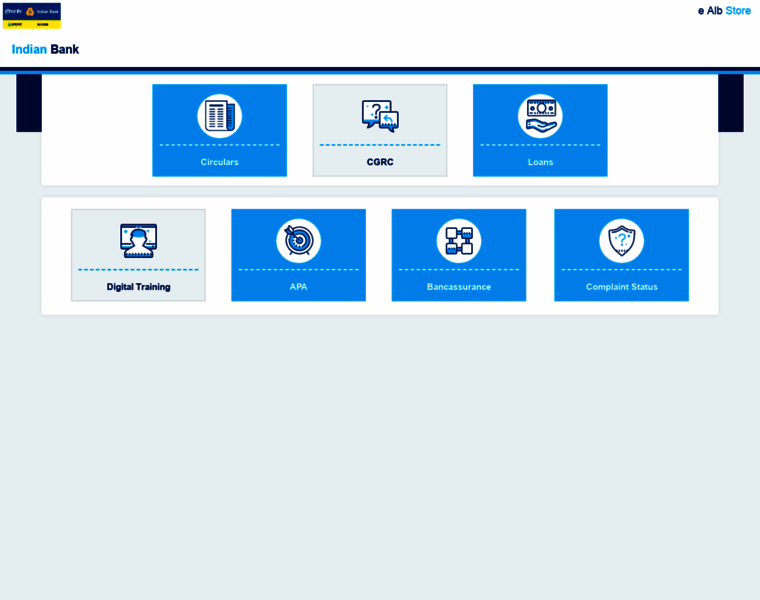Click the CGRC question chat icon
Screen dimensions: 760x600
[380, 116]
